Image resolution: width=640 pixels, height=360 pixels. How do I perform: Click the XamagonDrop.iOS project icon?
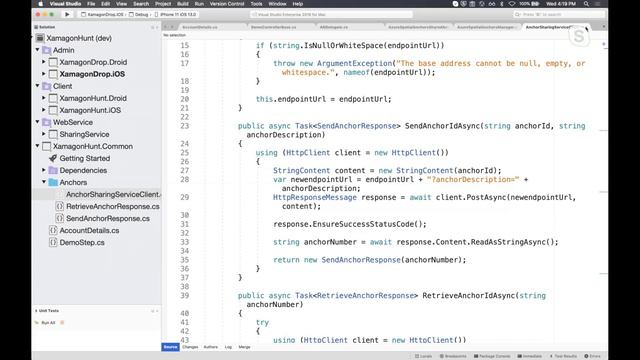53,74
